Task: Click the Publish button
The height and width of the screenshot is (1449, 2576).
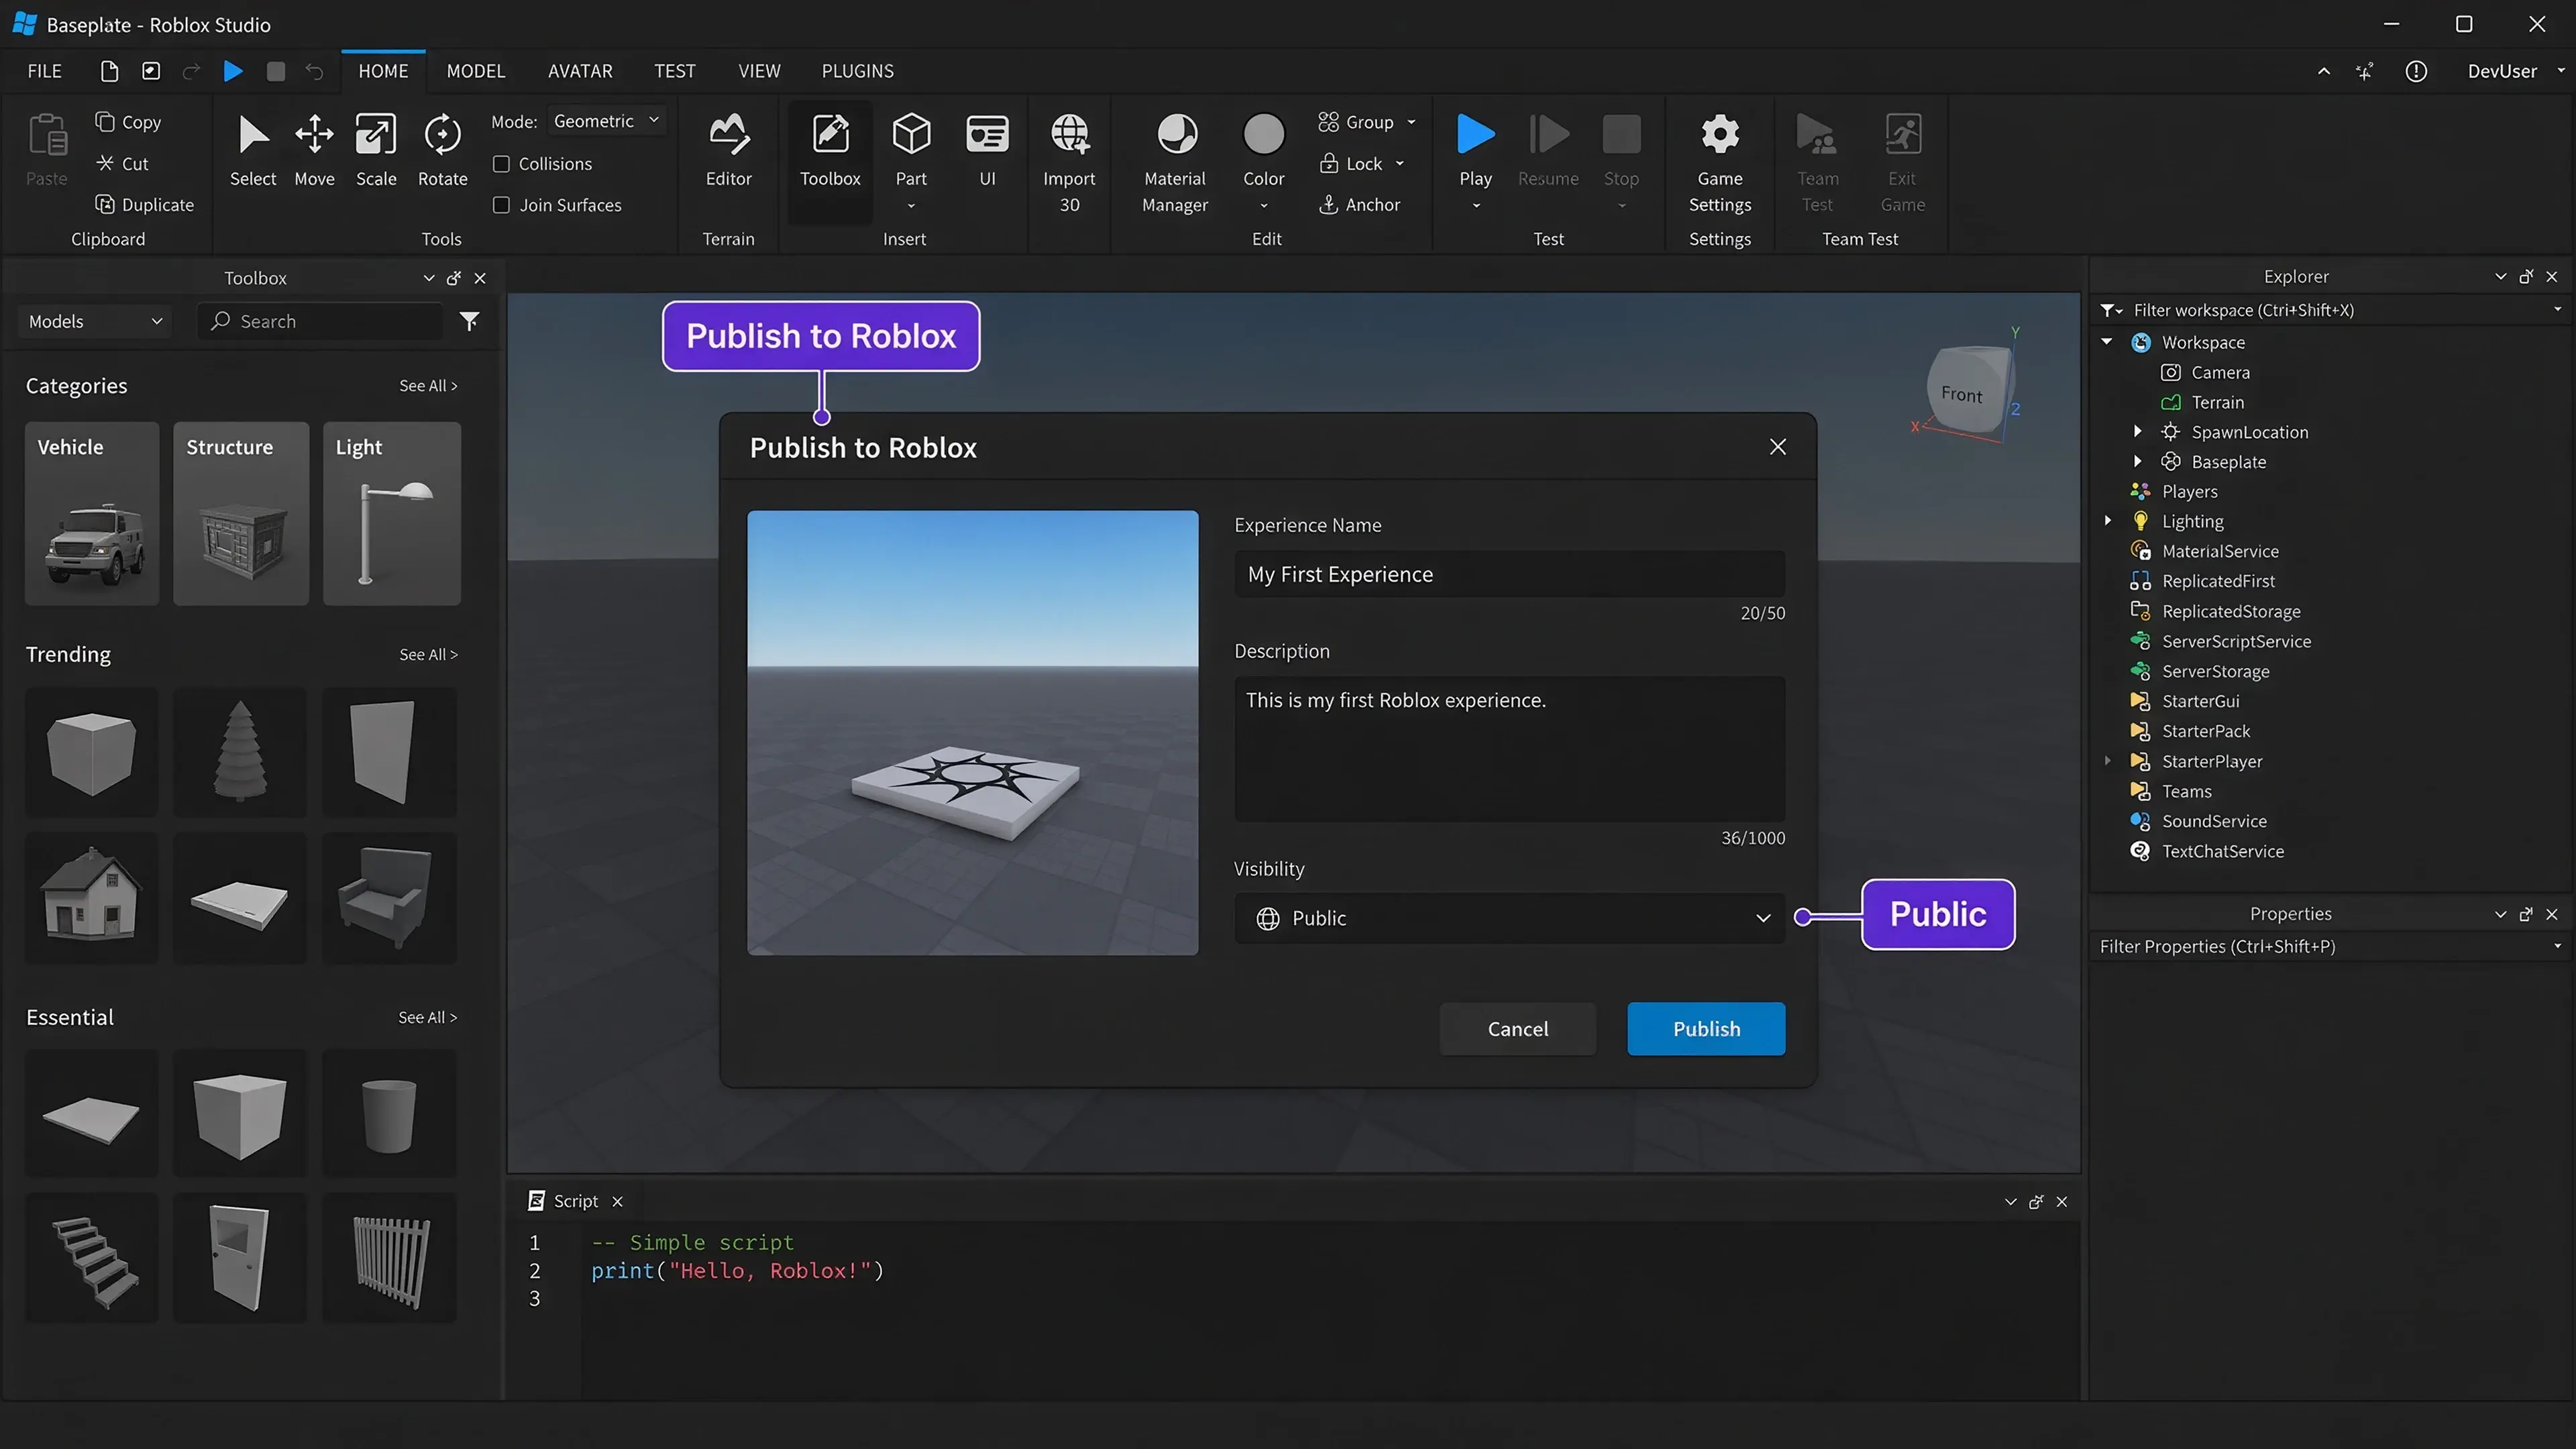Action: click(x=1706, y=1029)
